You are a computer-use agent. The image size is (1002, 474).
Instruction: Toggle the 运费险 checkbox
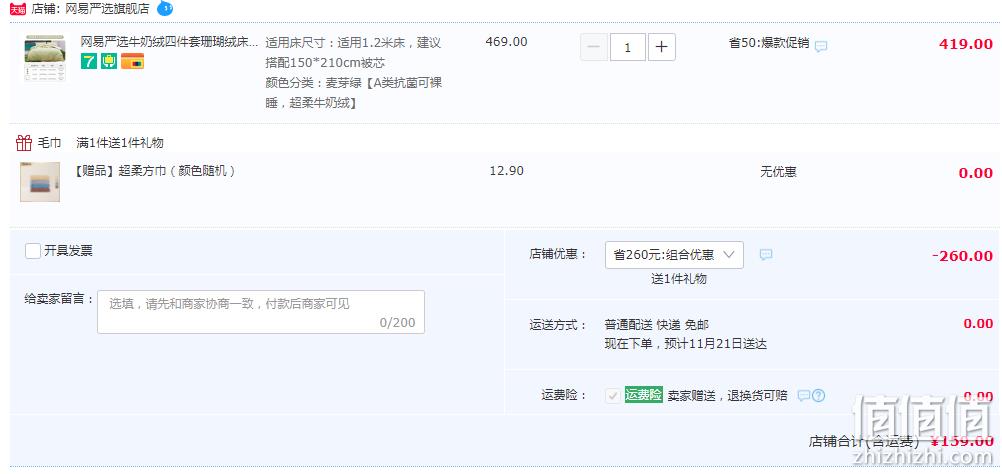(x=613, y=395)
